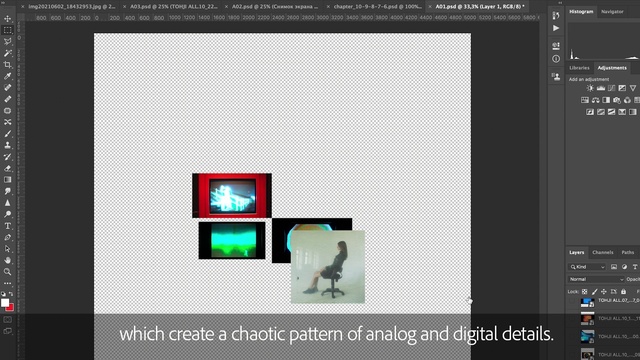Add a Color Balance adjustment

(x=596, y=100)
